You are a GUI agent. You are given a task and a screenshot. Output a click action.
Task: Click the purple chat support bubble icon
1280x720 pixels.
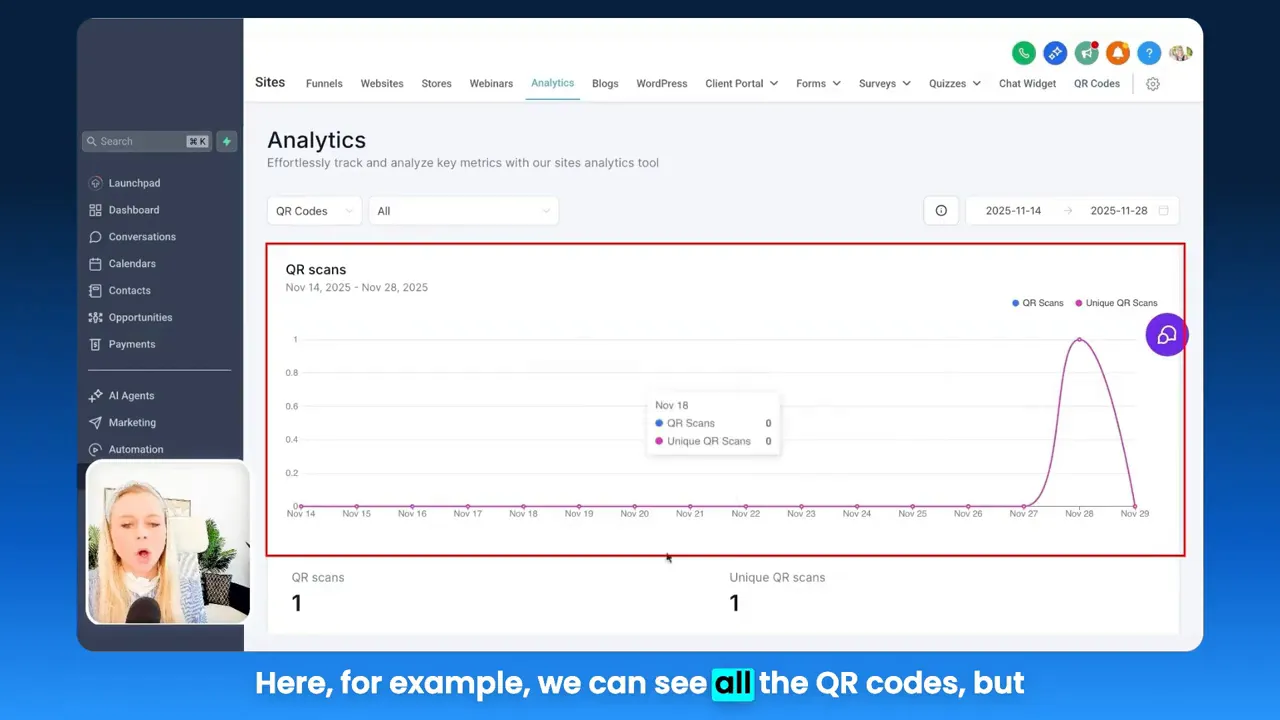click(1166, 335)
